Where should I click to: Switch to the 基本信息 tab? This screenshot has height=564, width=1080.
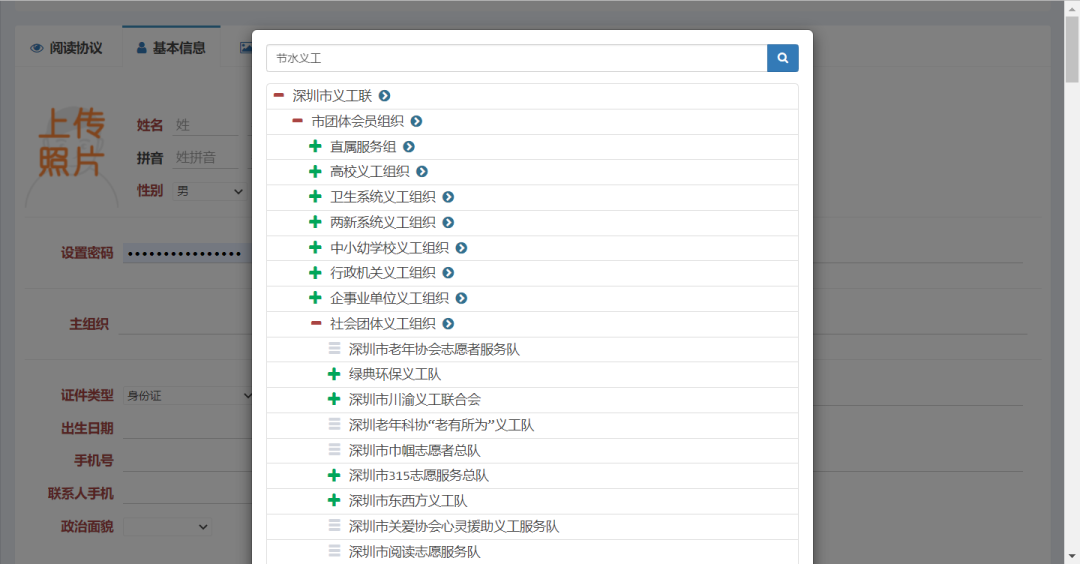tap(172, 48)
